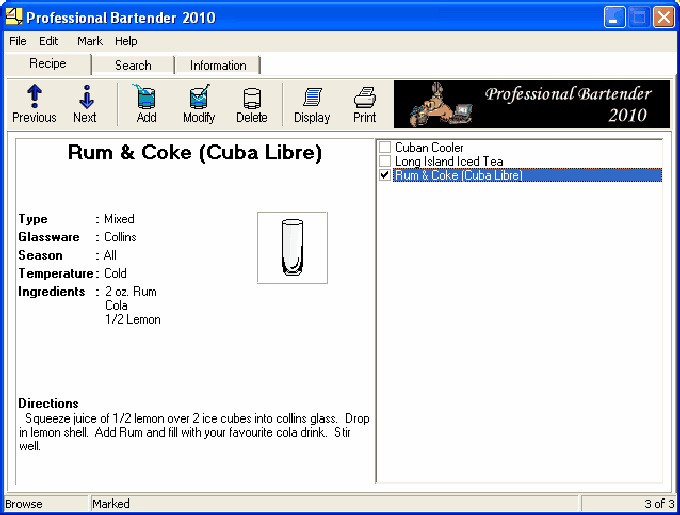
Task: Minimize the Professional Bartender window
Action: pos(615,17)
